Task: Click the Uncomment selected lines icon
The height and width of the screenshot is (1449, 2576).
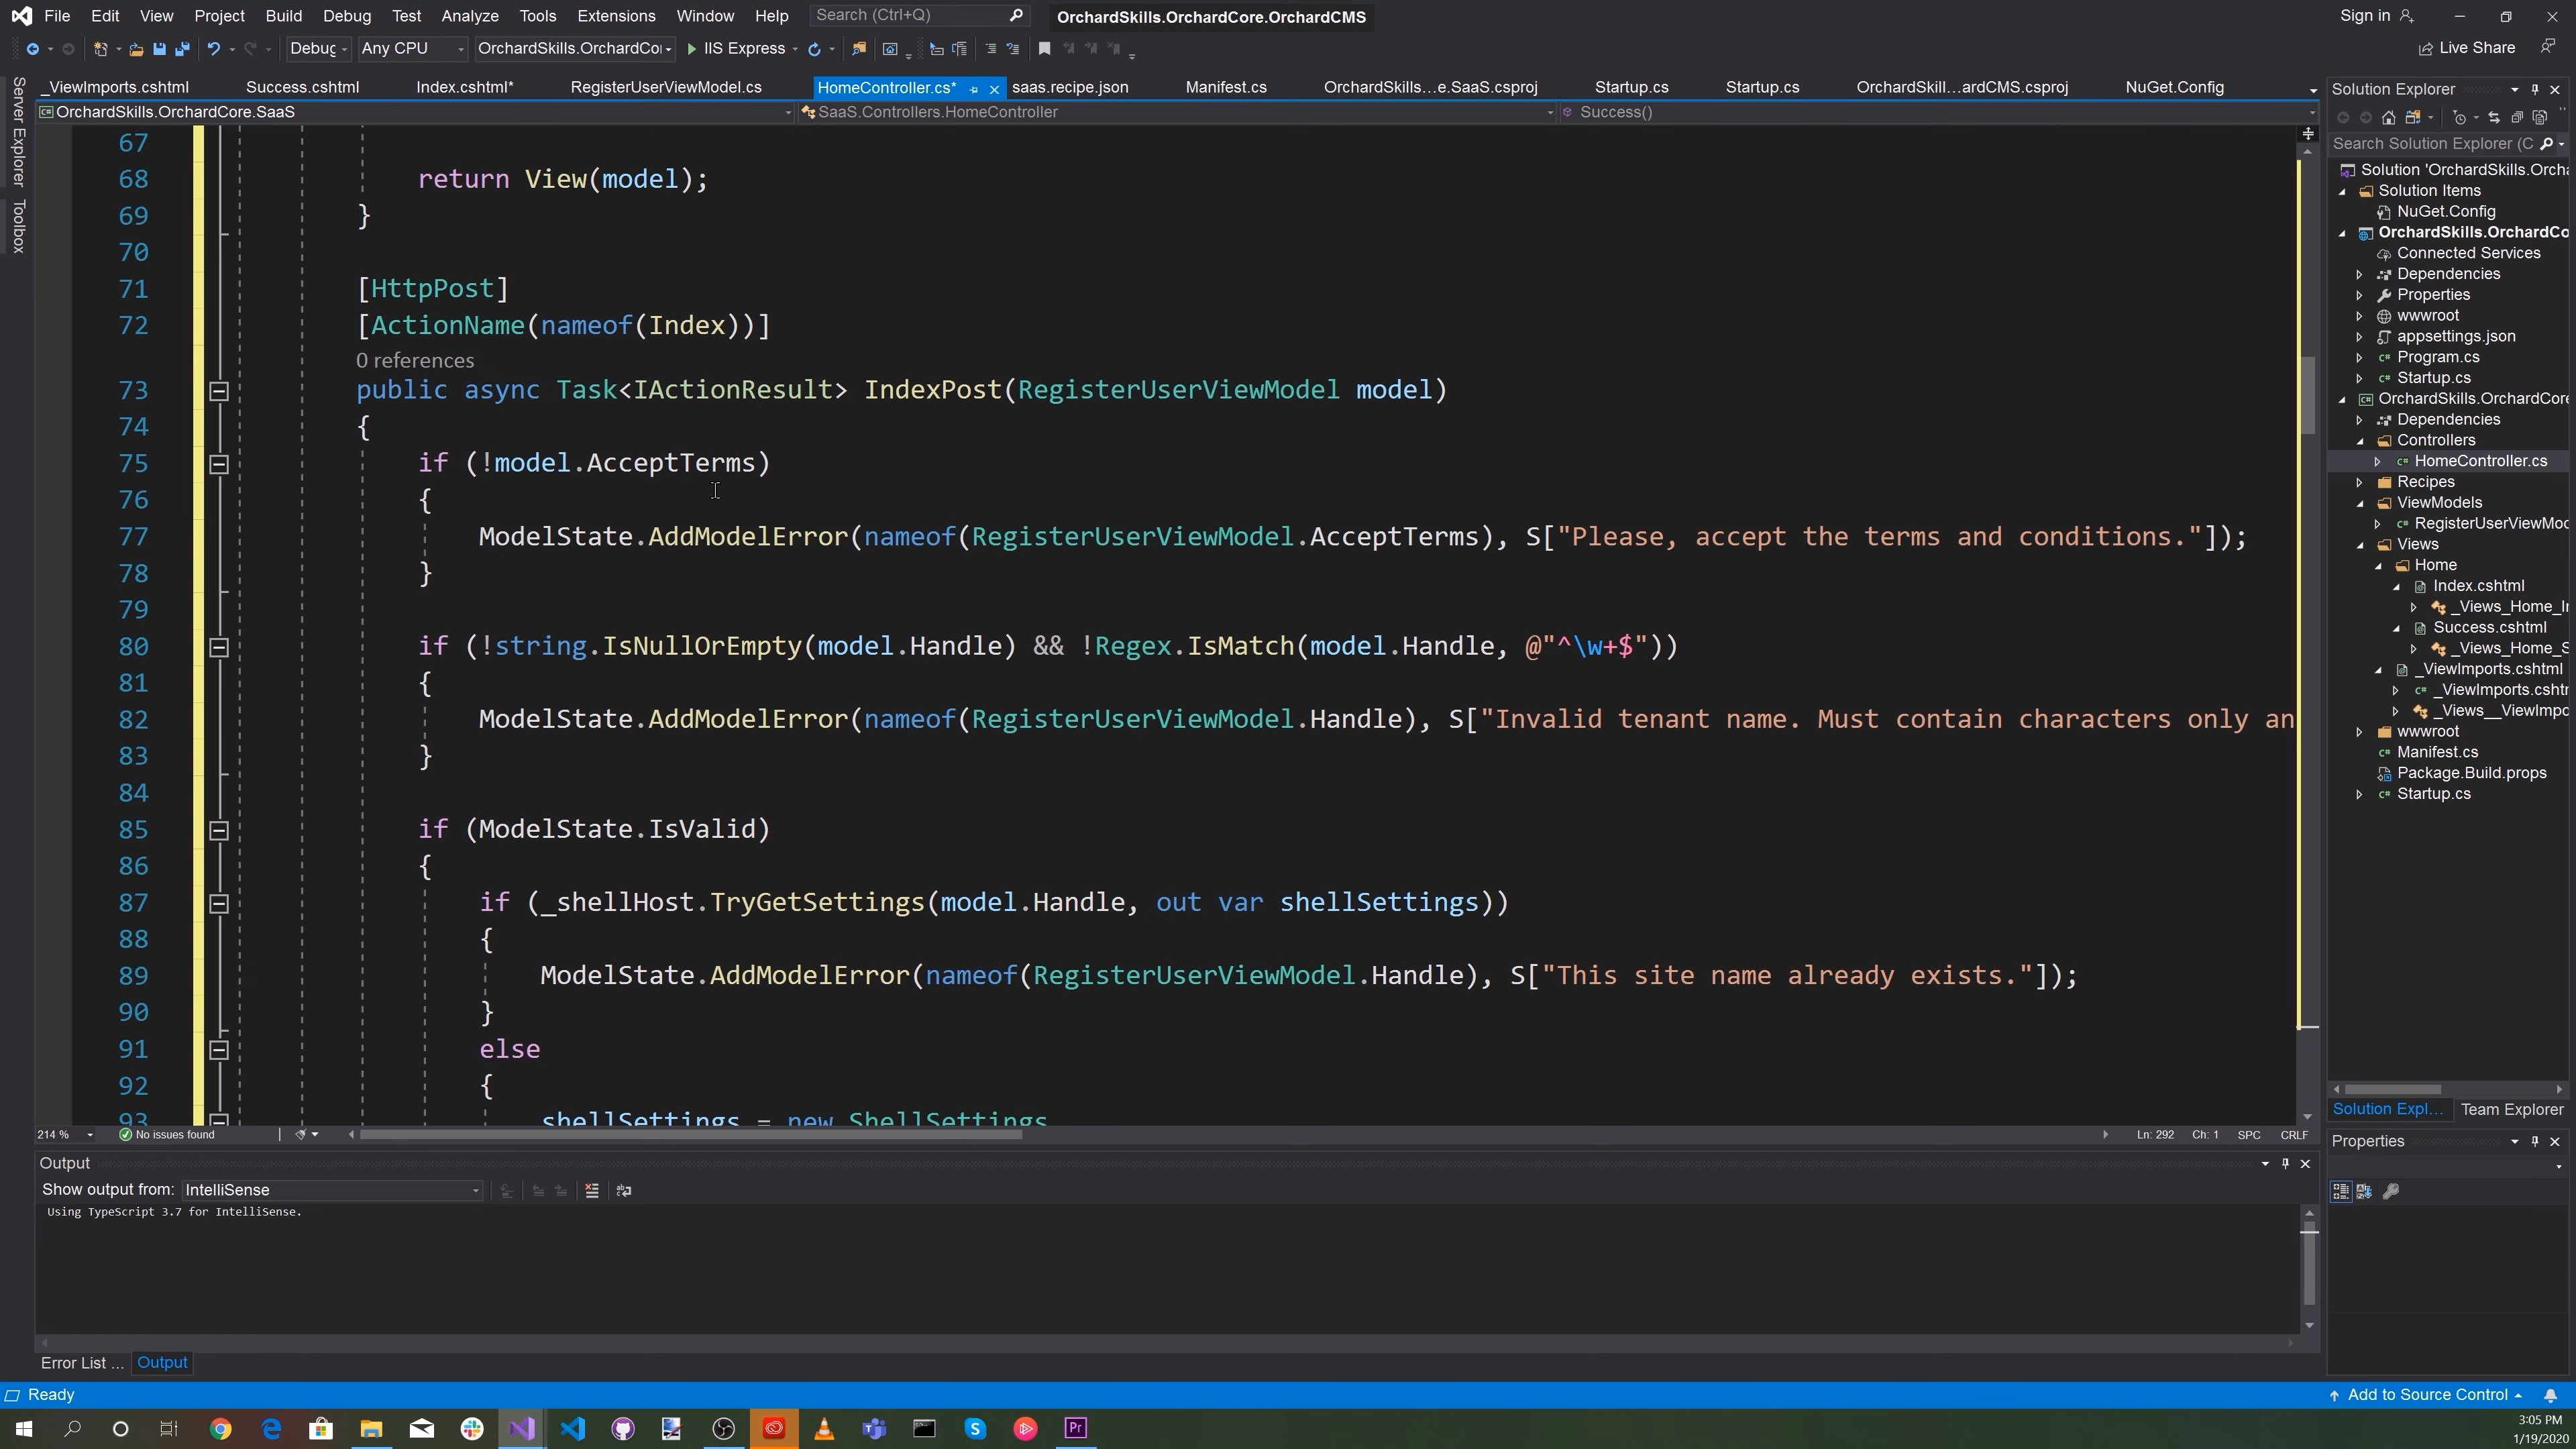Action: (x=1013, y=49)
